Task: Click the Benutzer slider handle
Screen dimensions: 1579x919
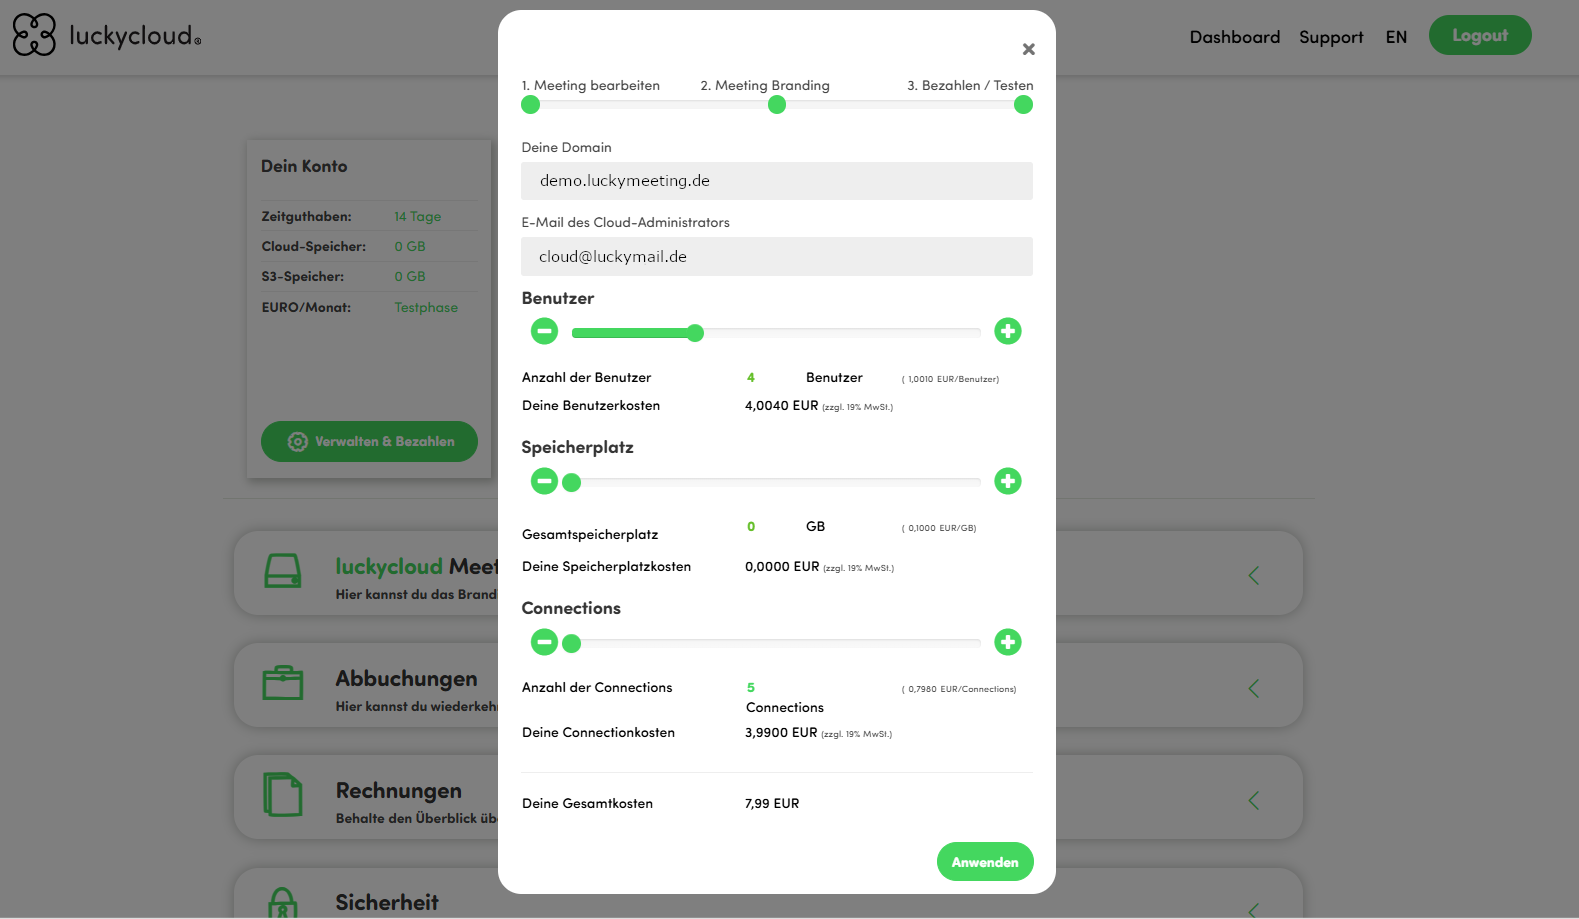Action: (695, 333)
